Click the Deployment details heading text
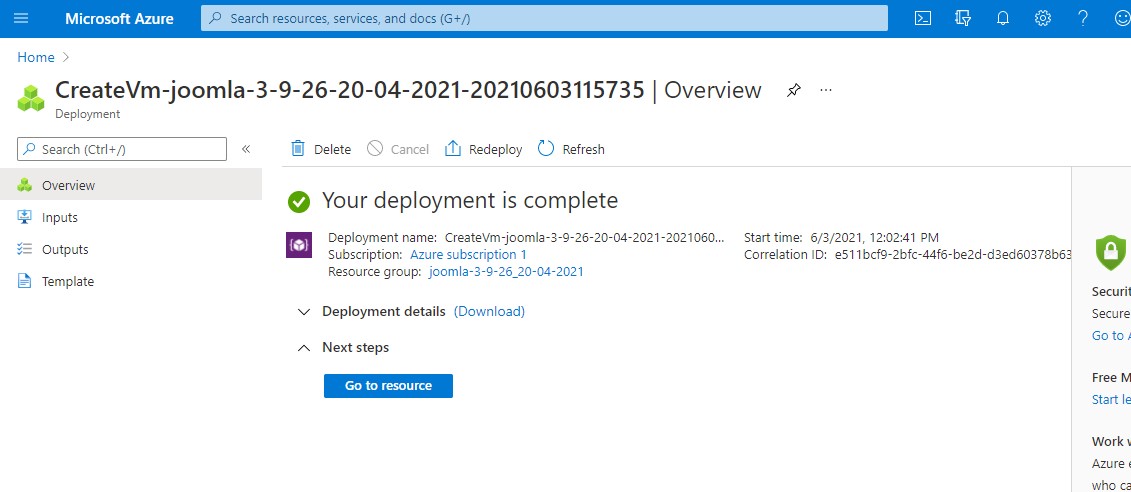The image size is (1131, 492). pyautogui.click(x=384, y=312)
